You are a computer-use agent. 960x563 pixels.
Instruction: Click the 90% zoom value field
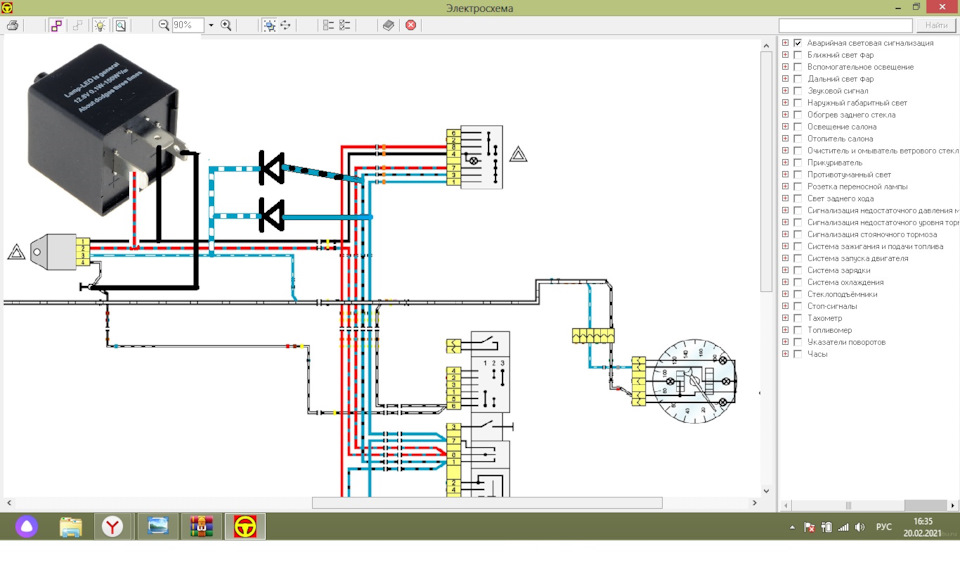(x=187, y=25)
